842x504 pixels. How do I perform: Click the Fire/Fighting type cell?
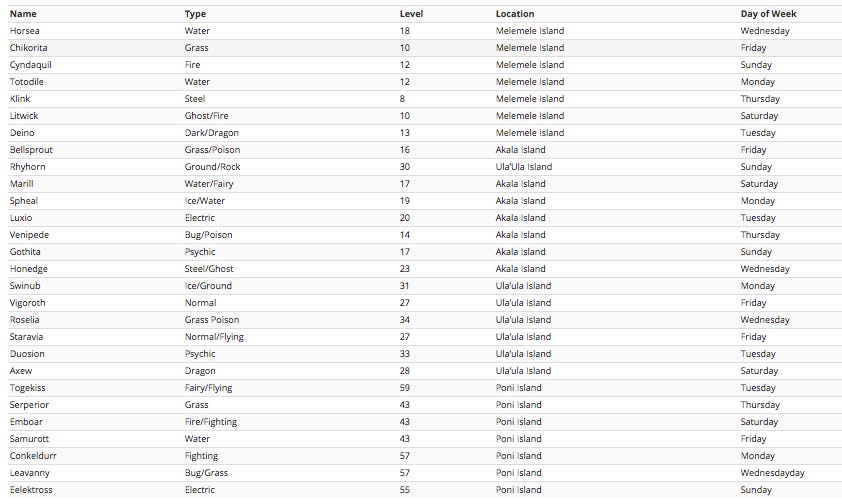pyautogui.click(x=211, y=422)
